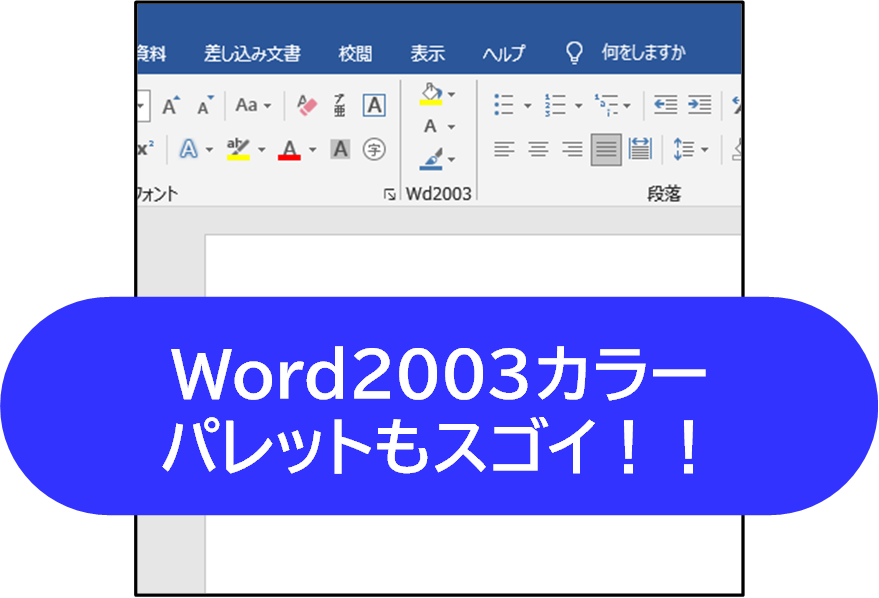Switch to the 表示 ribbon tab
The width and height of the screenshot is (879, 598).
[x=427, y=54]
